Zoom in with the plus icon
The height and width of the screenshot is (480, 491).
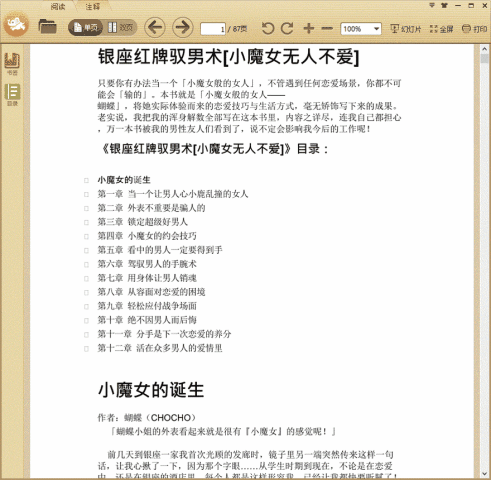309,28
